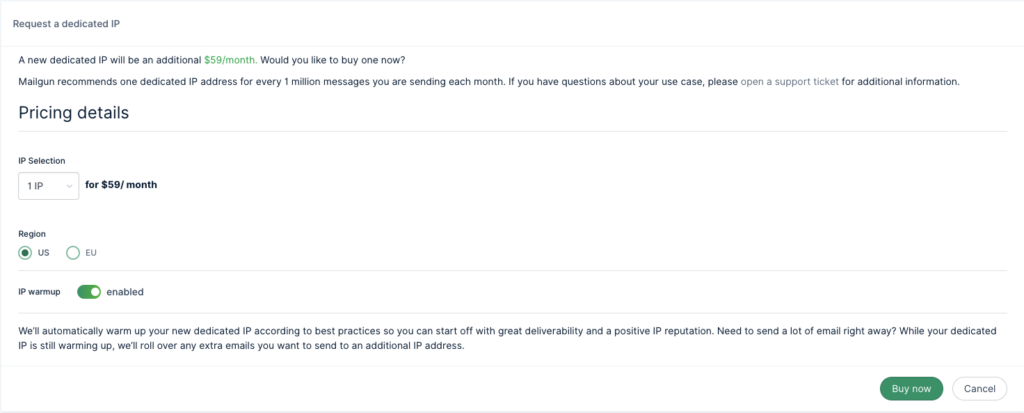1024x413 pixels.
Task: Click the green $59/month price text
Action: pyautogui.click(x=231, y=60)
